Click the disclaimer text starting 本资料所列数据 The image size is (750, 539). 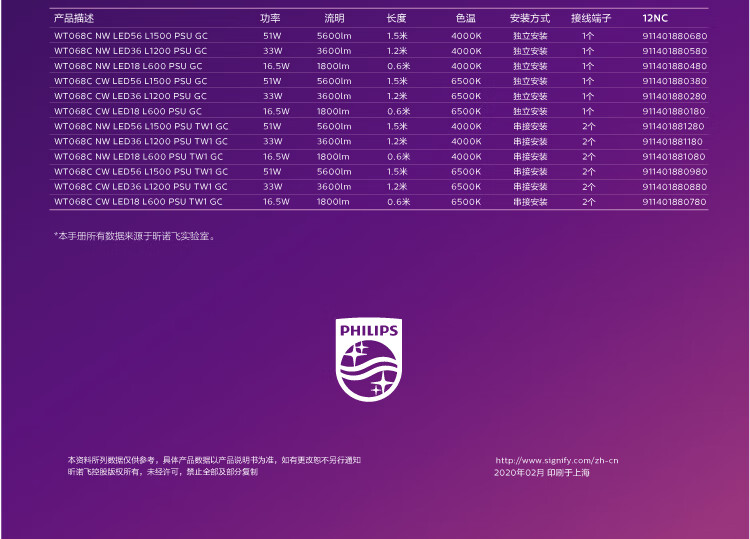coord(214,460)
